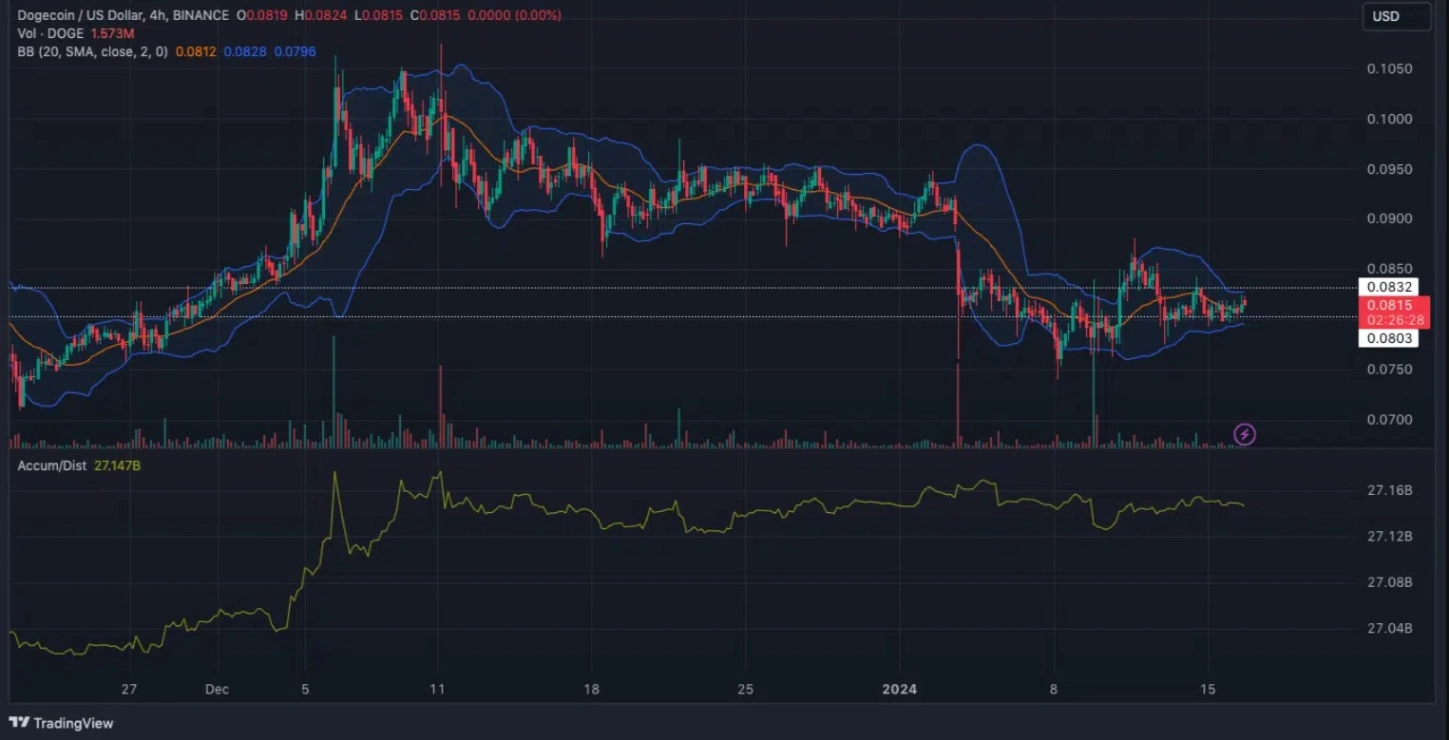The image size is (1449, 740).
Task: Select the Accum/Dist indicator legend
Action: [x=52, y=465]
